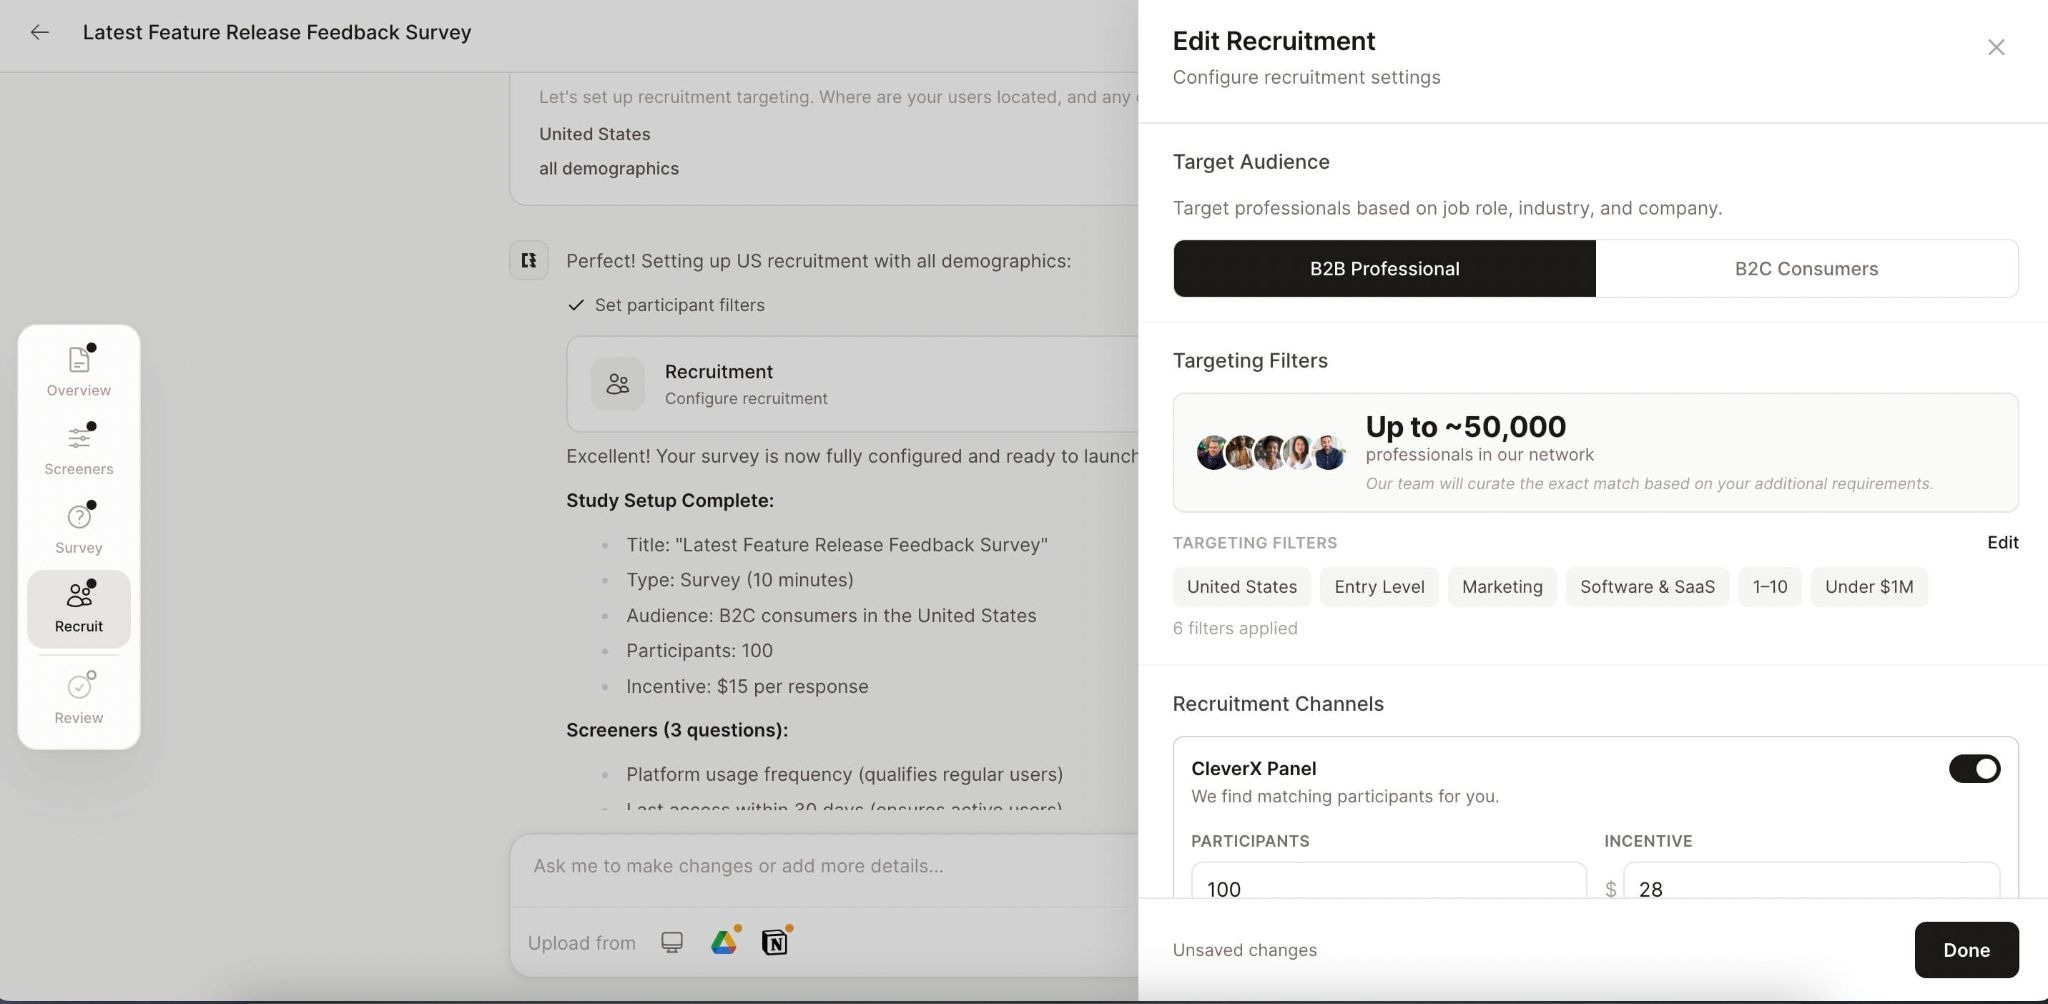Click the 1–10 company size chip

point(1770,587)
